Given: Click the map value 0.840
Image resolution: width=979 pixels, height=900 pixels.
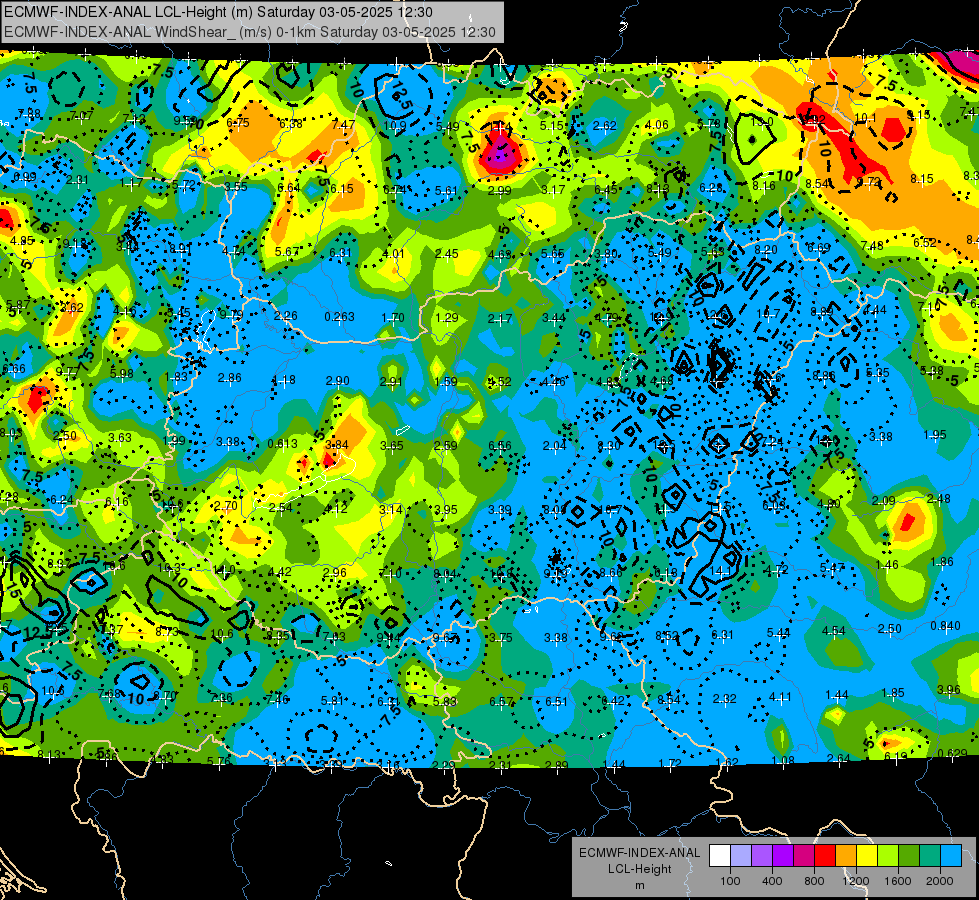Looking at the screenshot, I should coord(945,626).
